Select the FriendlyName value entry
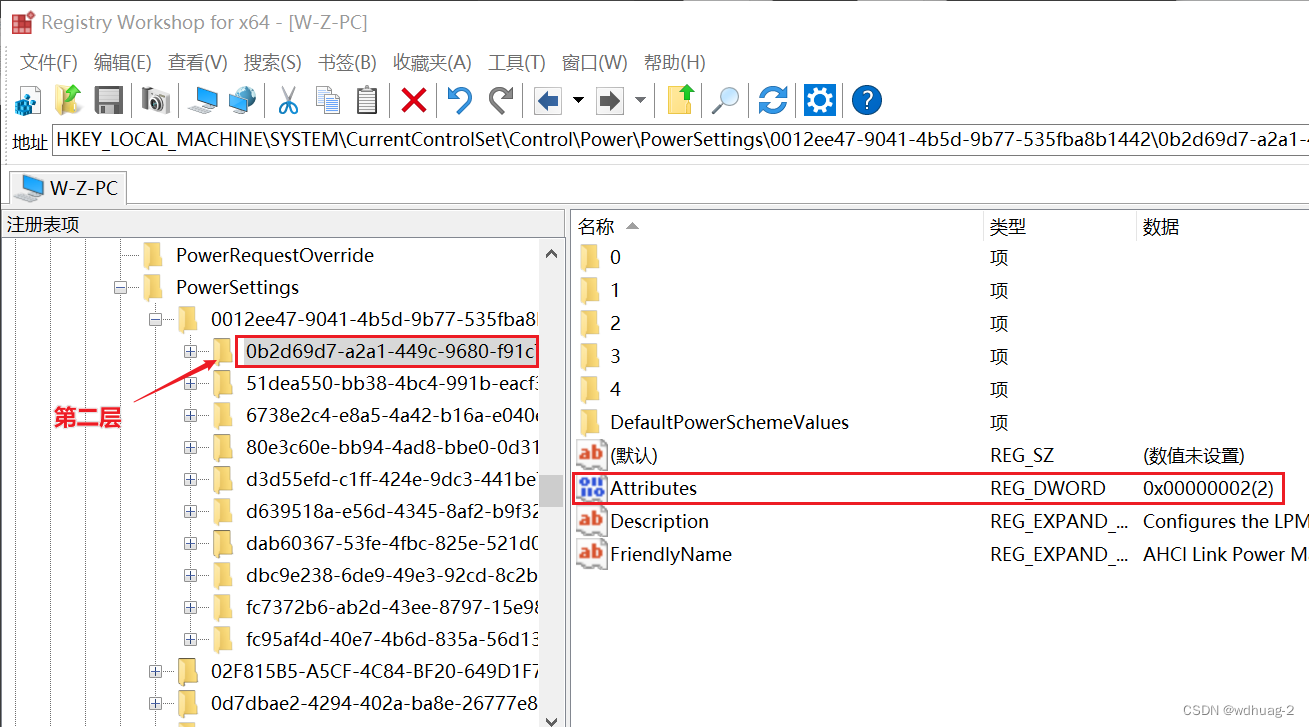The width and height of the screenshot is (1309, 727). [x=671, y=554]
